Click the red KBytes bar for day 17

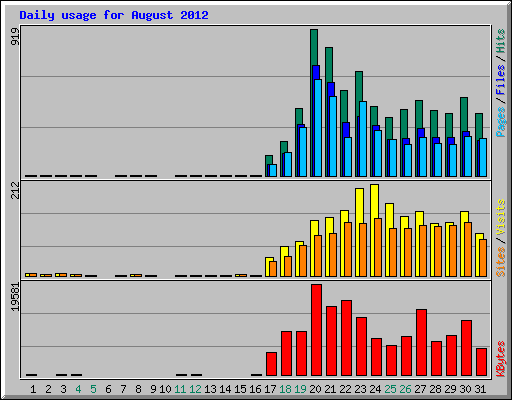(271, 364)
